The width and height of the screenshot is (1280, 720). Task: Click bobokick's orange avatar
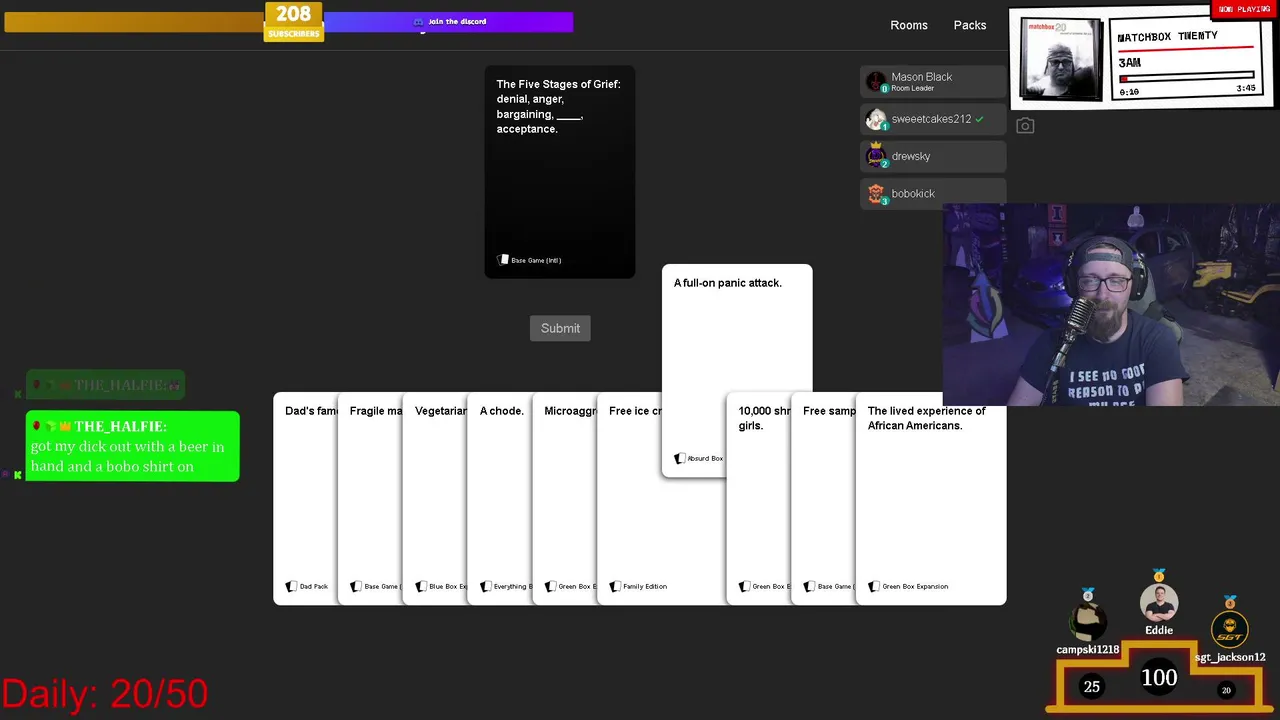[x=876, y=194]
